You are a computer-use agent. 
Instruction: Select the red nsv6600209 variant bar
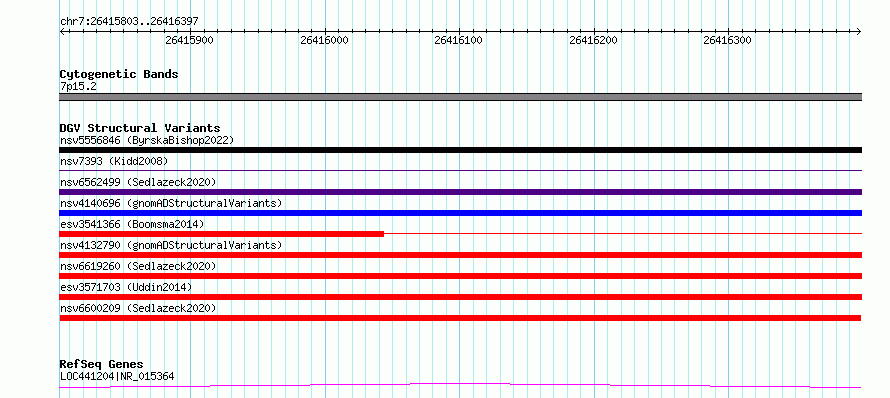[x=460, y=318]
